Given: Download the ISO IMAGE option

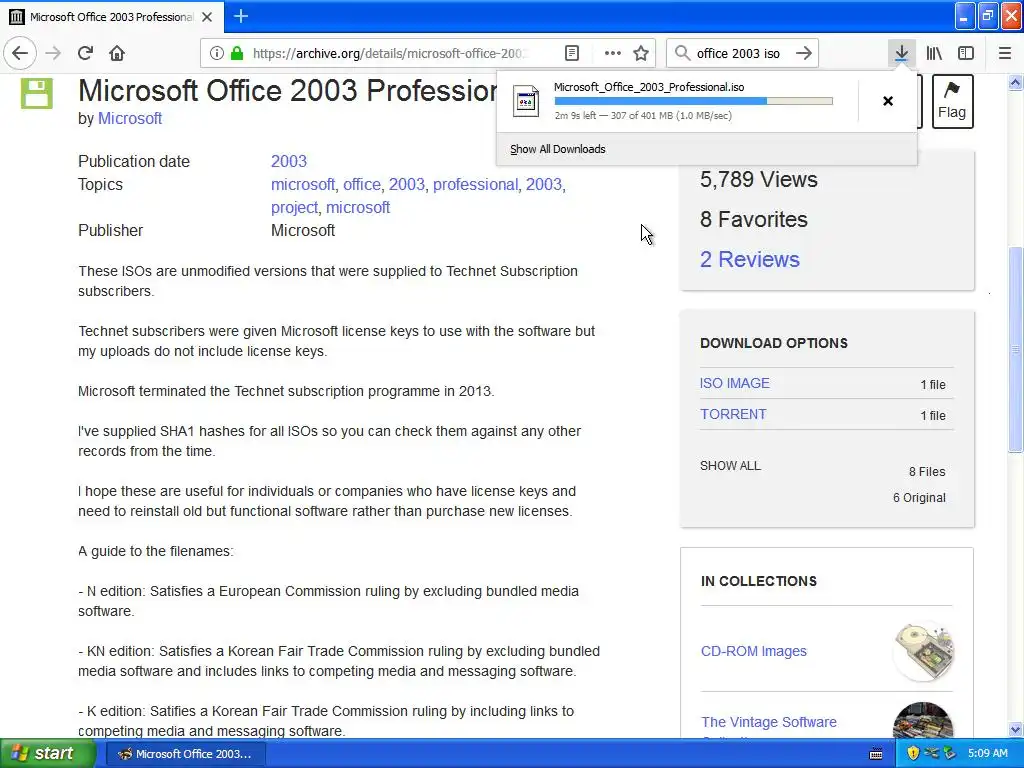Looking at the screenshot, I should click(735, 383).
